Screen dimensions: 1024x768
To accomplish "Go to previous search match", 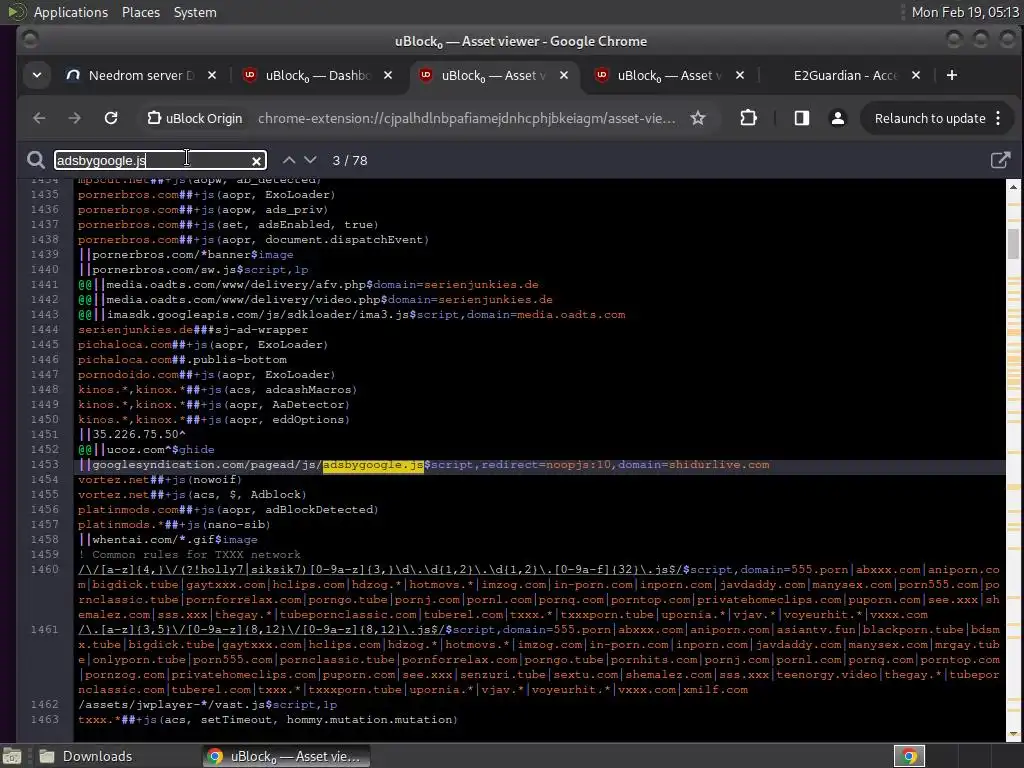I will [289, 160].
